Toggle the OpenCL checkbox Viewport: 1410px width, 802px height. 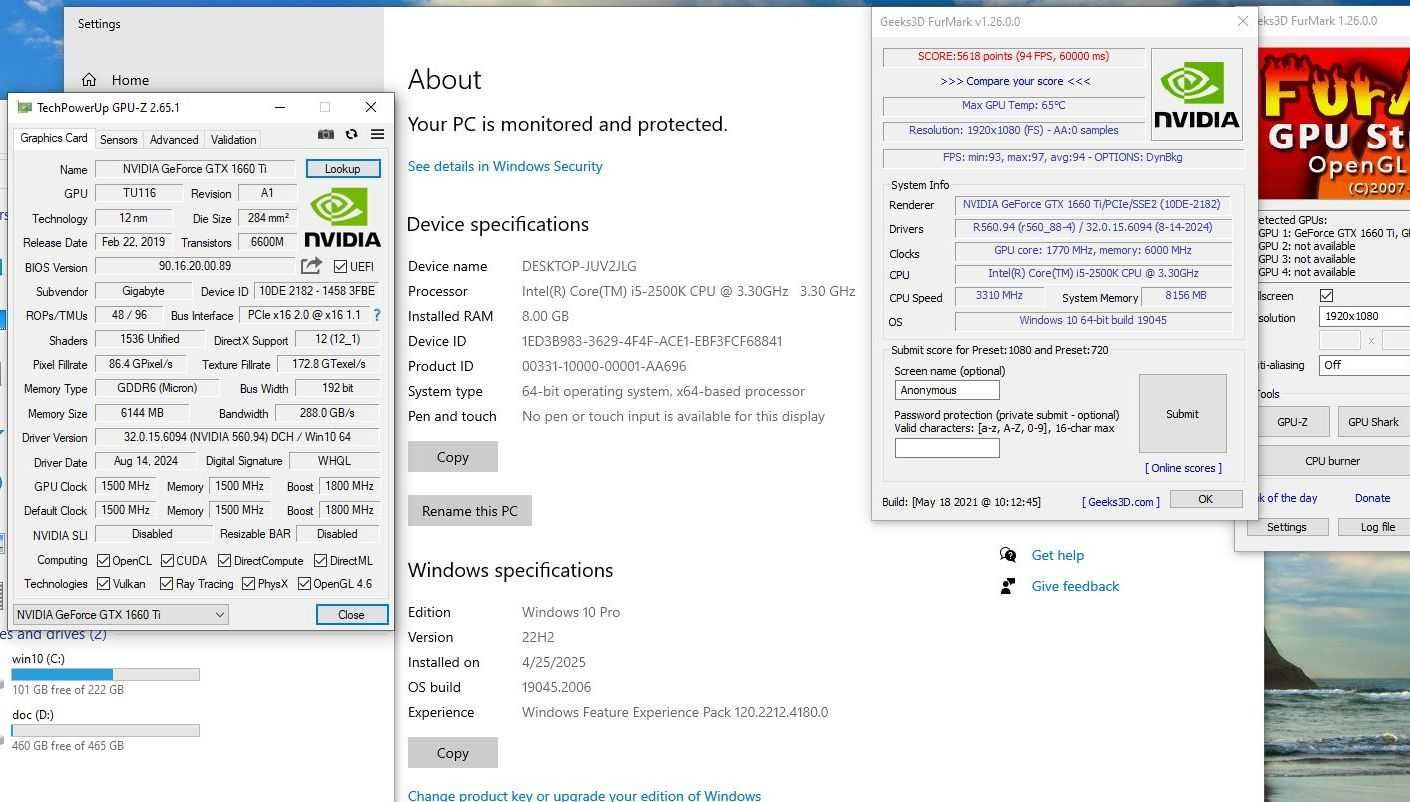[x=103, y=561]
